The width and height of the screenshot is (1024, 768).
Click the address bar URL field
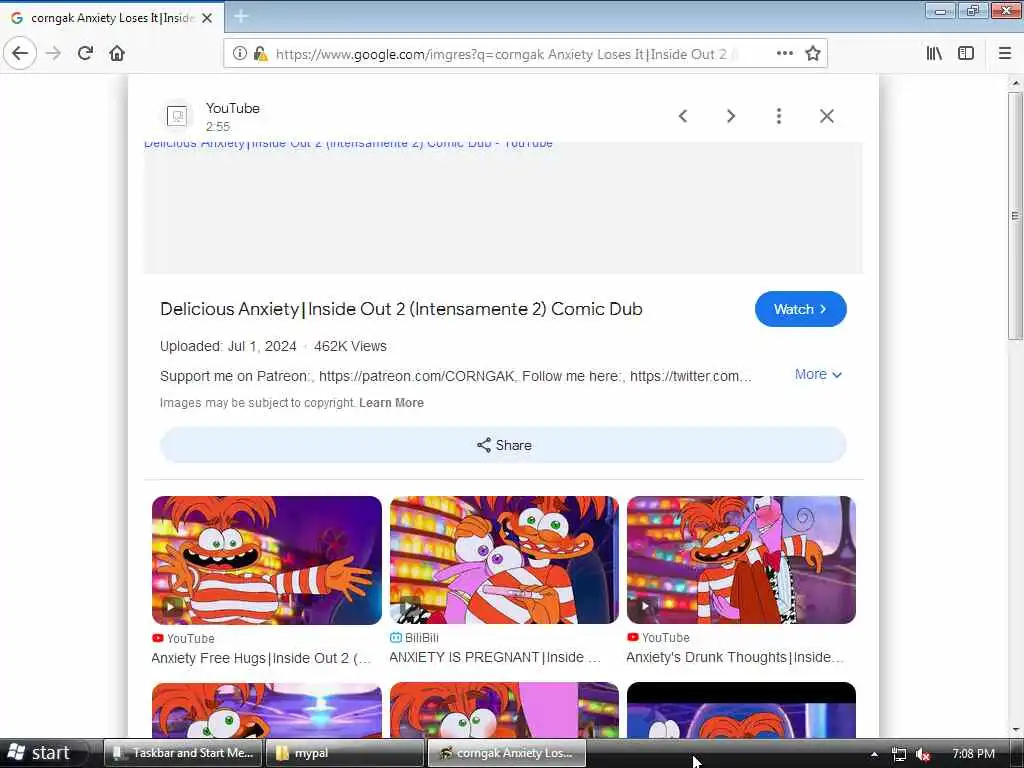[x=501, y=54]
